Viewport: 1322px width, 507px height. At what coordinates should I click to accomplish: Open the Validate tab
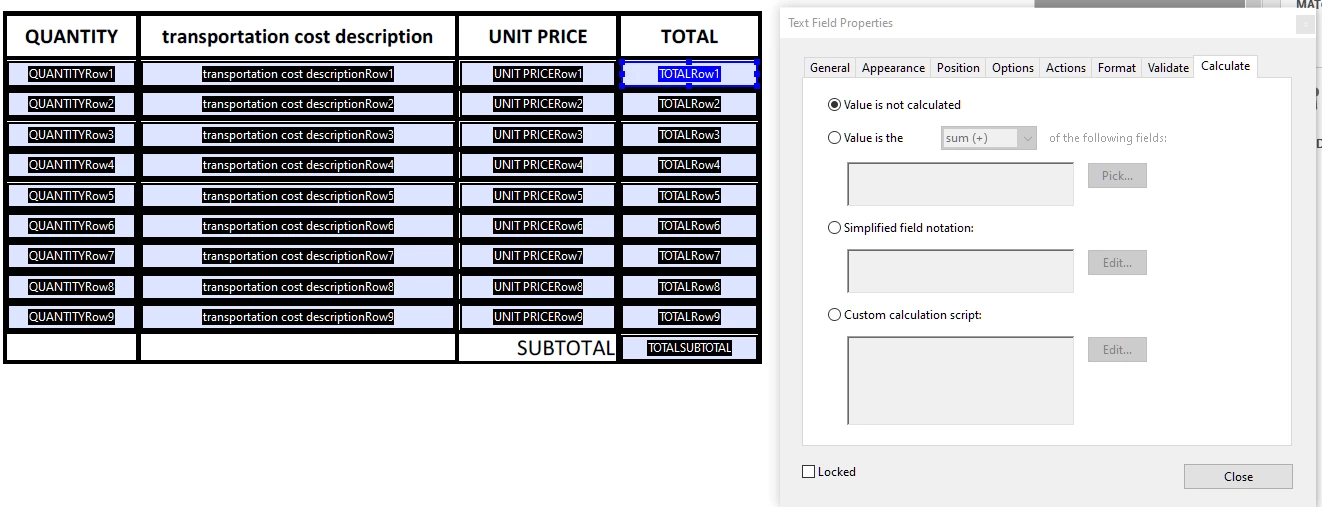pos(1168,68)
